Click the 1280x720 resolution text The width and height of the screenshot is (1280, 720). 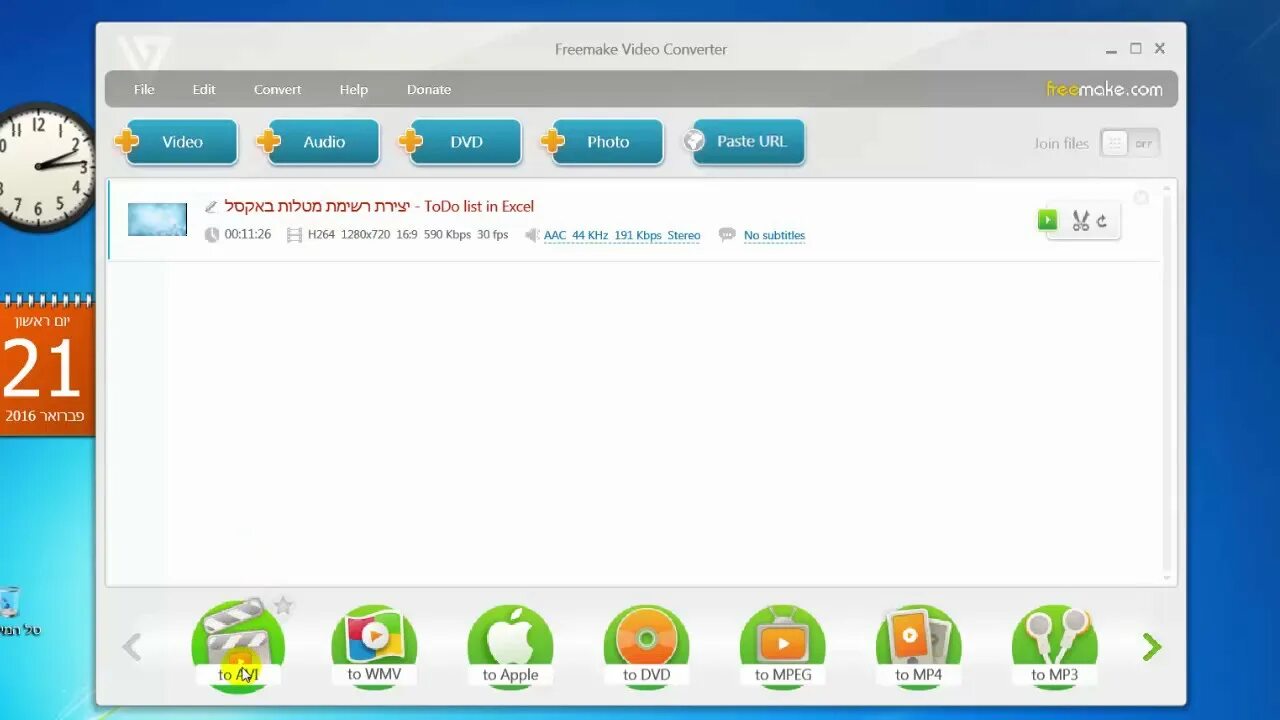(365, 235)
